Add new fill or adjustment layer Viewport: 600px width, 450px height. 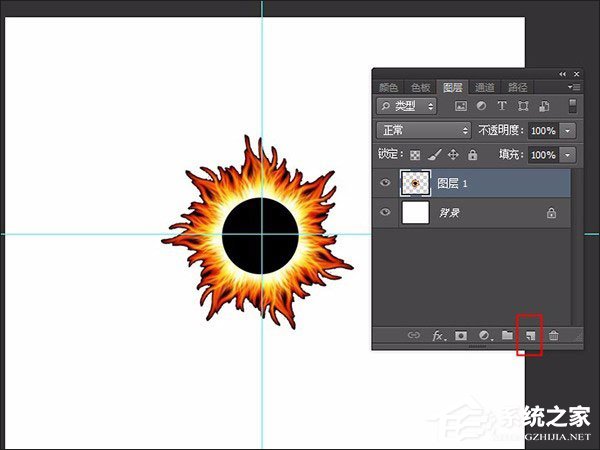(484, 337)
